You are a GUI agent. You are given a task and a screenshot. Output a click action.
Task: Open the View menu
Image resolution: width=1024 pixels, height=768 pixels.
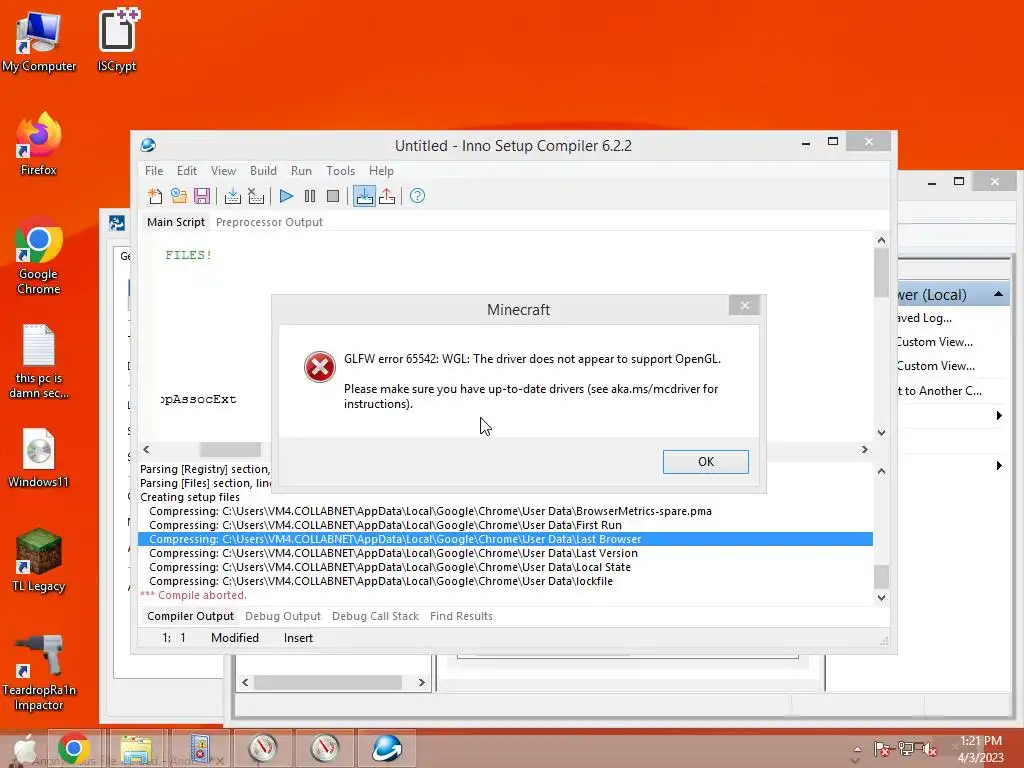point(223,170)
